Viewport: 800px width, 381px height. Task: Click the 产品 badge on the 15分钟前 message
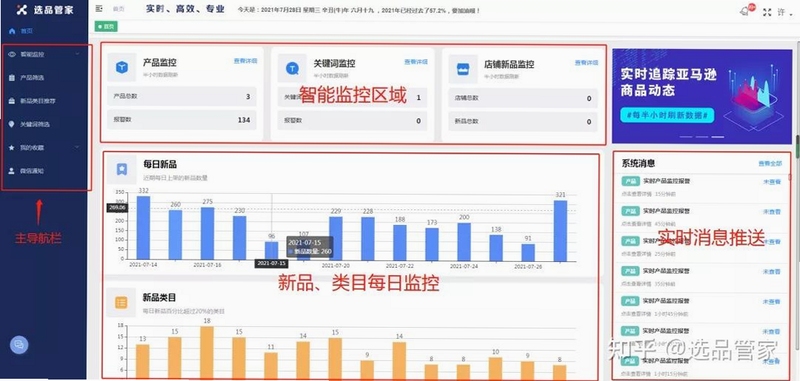coord(631,181)
